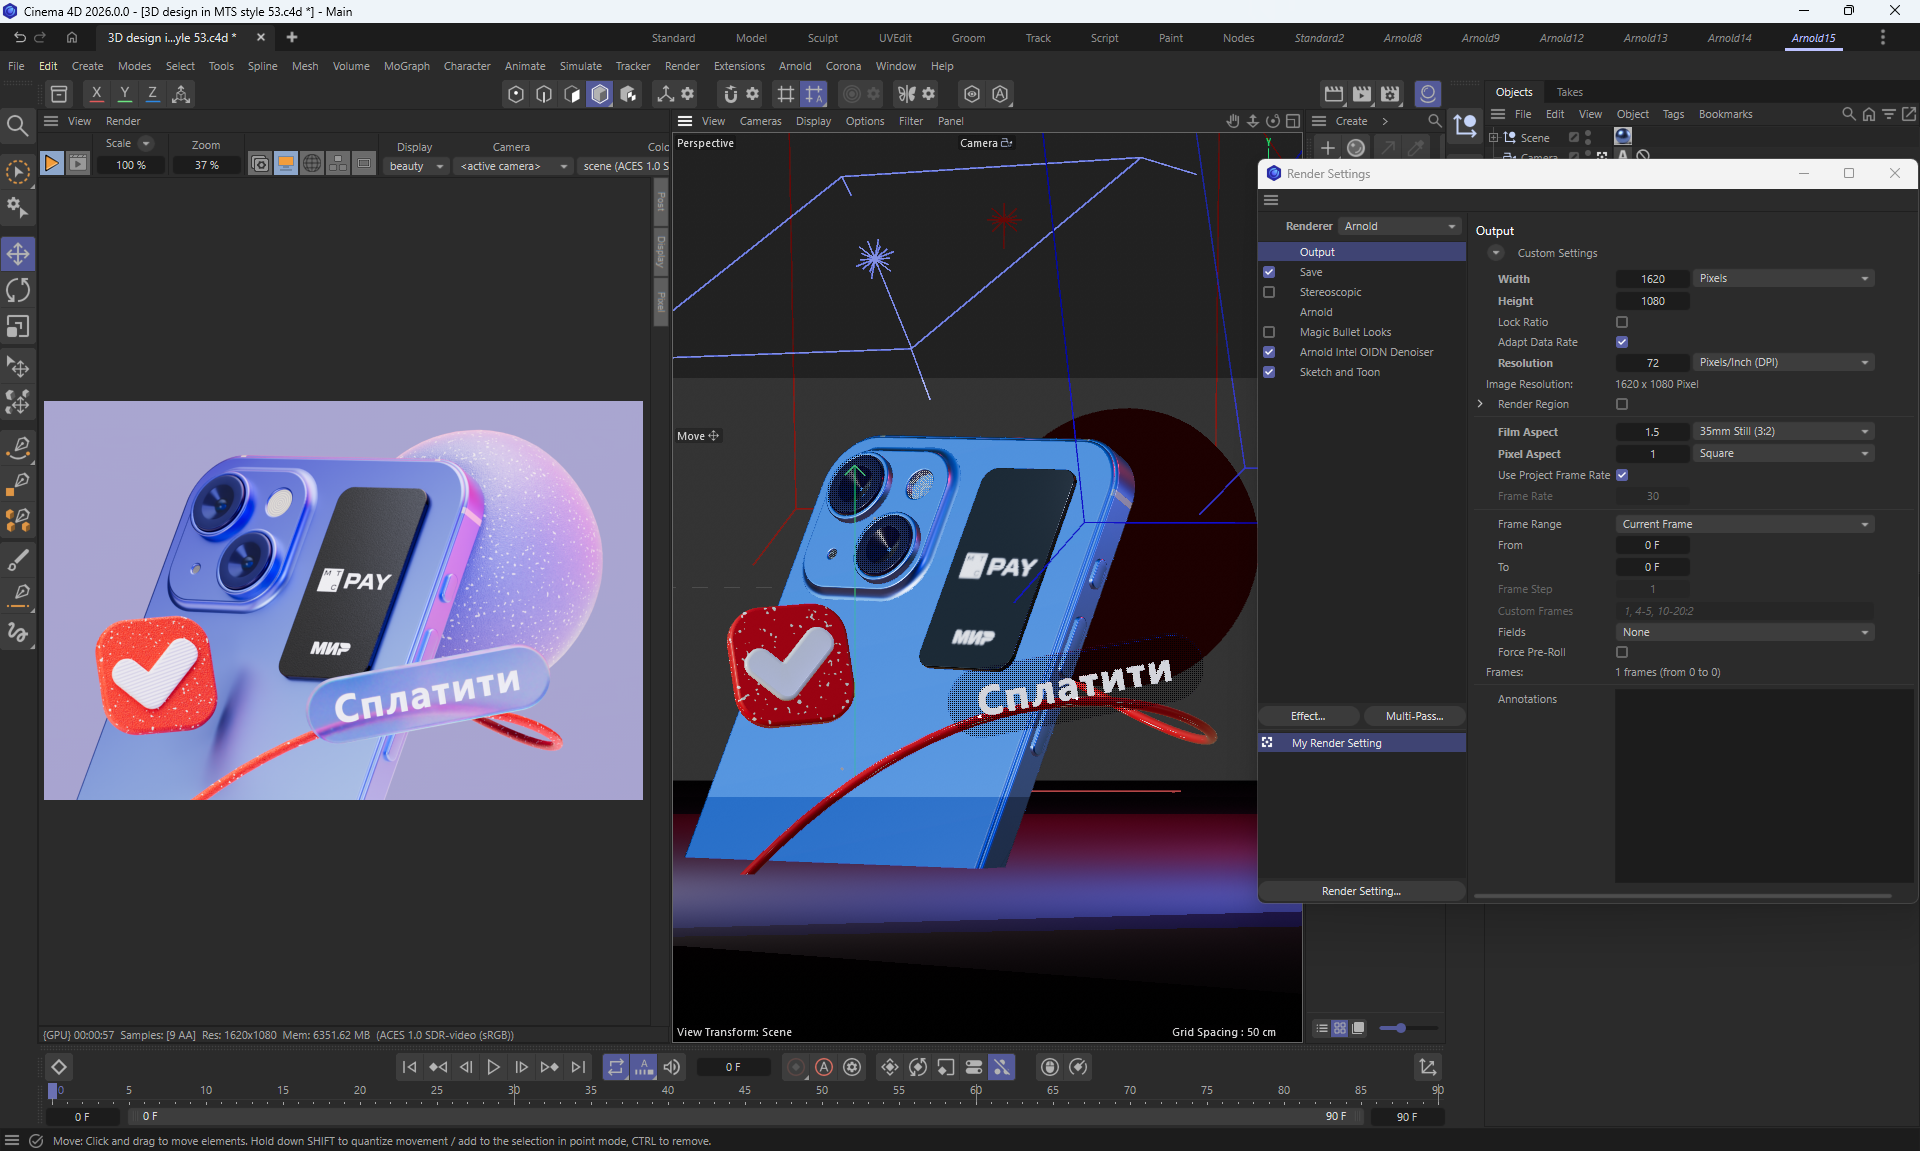1920x1151 pixels.
Task: Select the Move tool in left toolbar
Action: click(18, 254)
